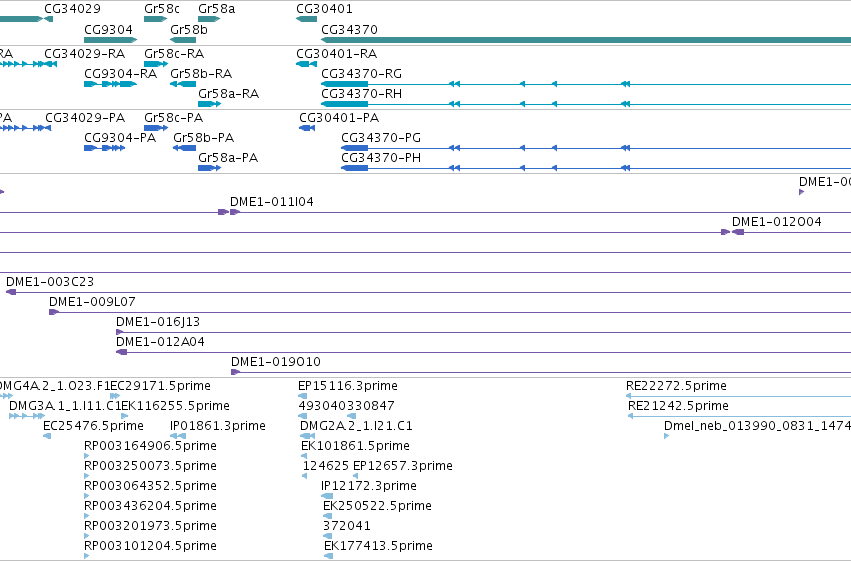Viewport: 851px width, 561px height.
Task: Select clone DME1-009L07
Action: (92, 302)
